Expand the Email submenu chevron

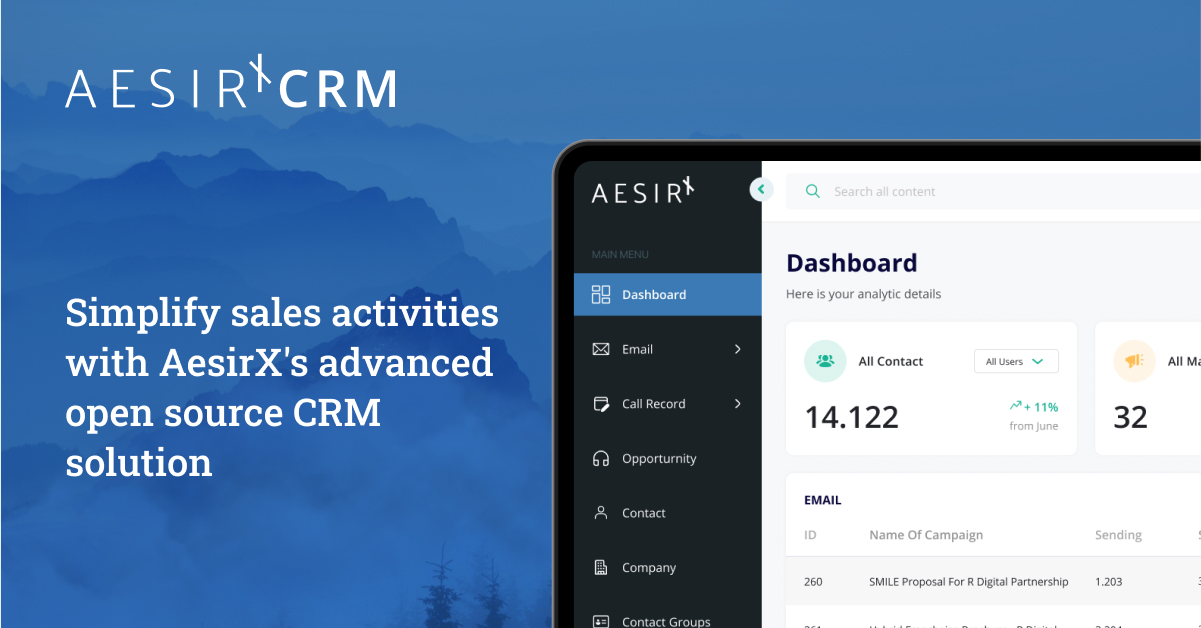click(738, 349)
